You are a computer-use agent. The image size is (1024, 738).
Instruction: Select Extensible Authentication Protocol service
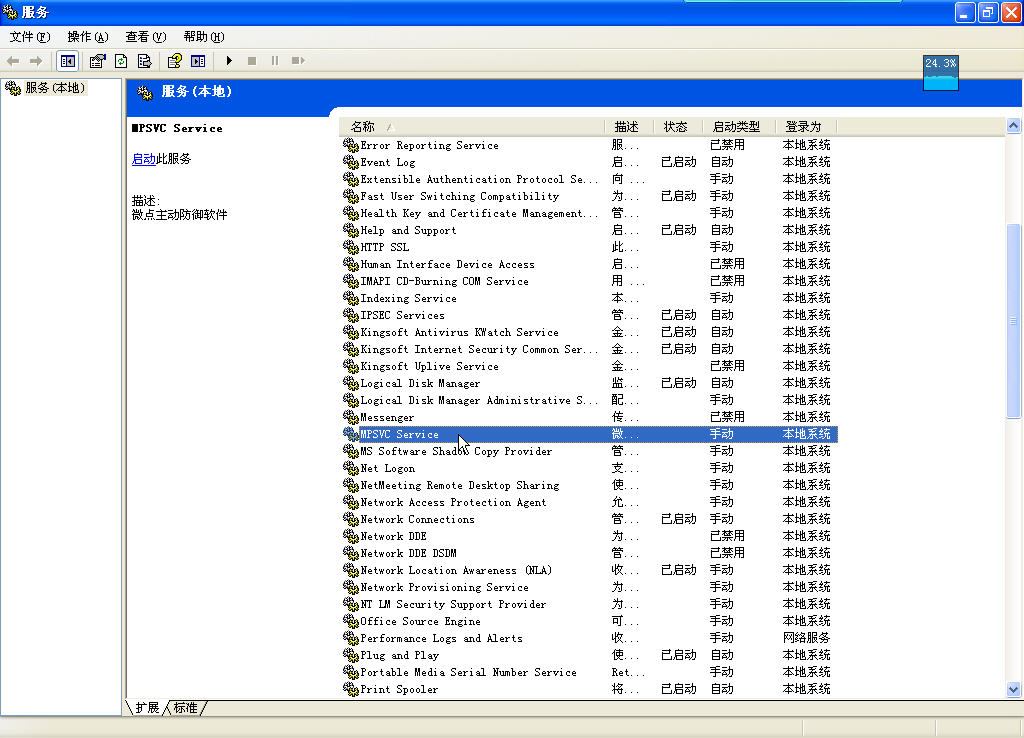[588, 179]
